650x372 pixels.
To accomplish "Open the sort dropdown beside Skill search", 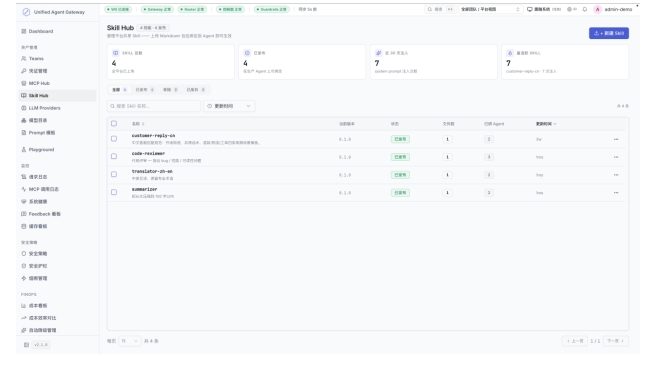I will 229,106.
